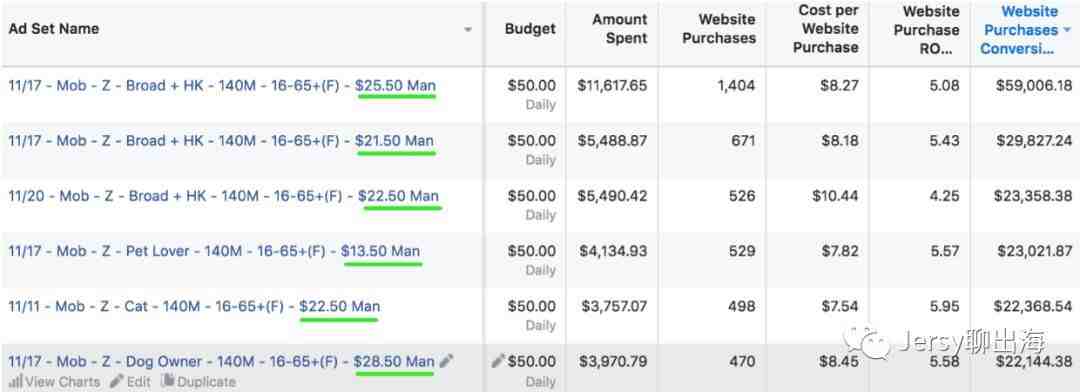Click Edit under the Dog Owner ad set
The image size is (1080, 392).
[x=130, y=382]
